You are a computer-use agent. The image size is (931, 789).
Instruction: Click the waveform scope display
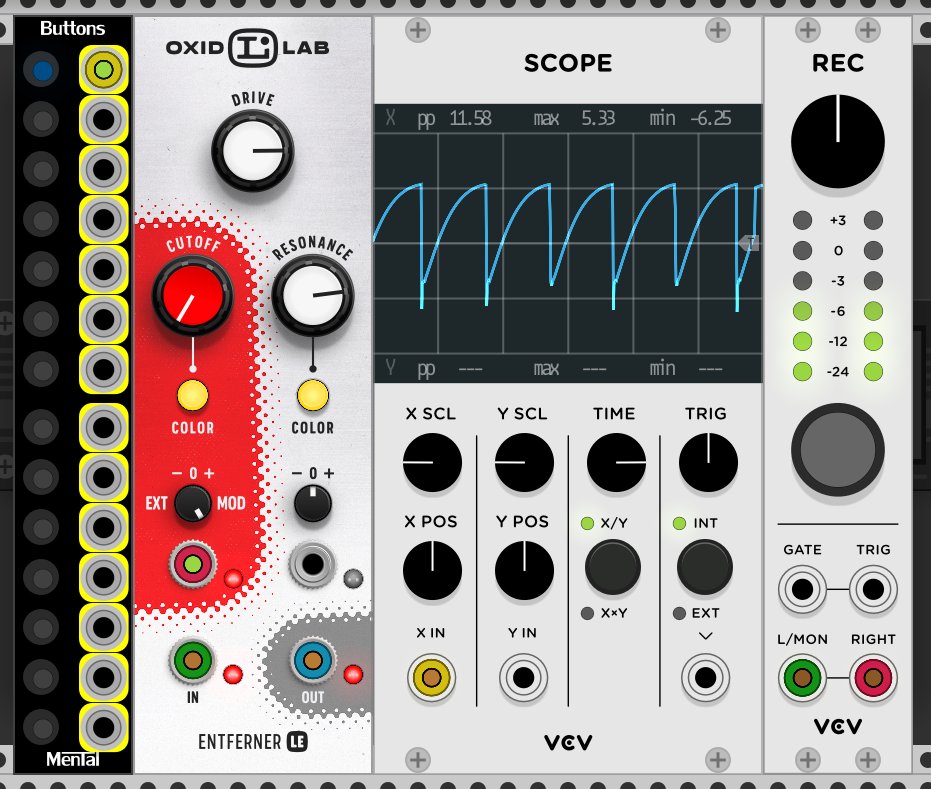coord(568,243)
